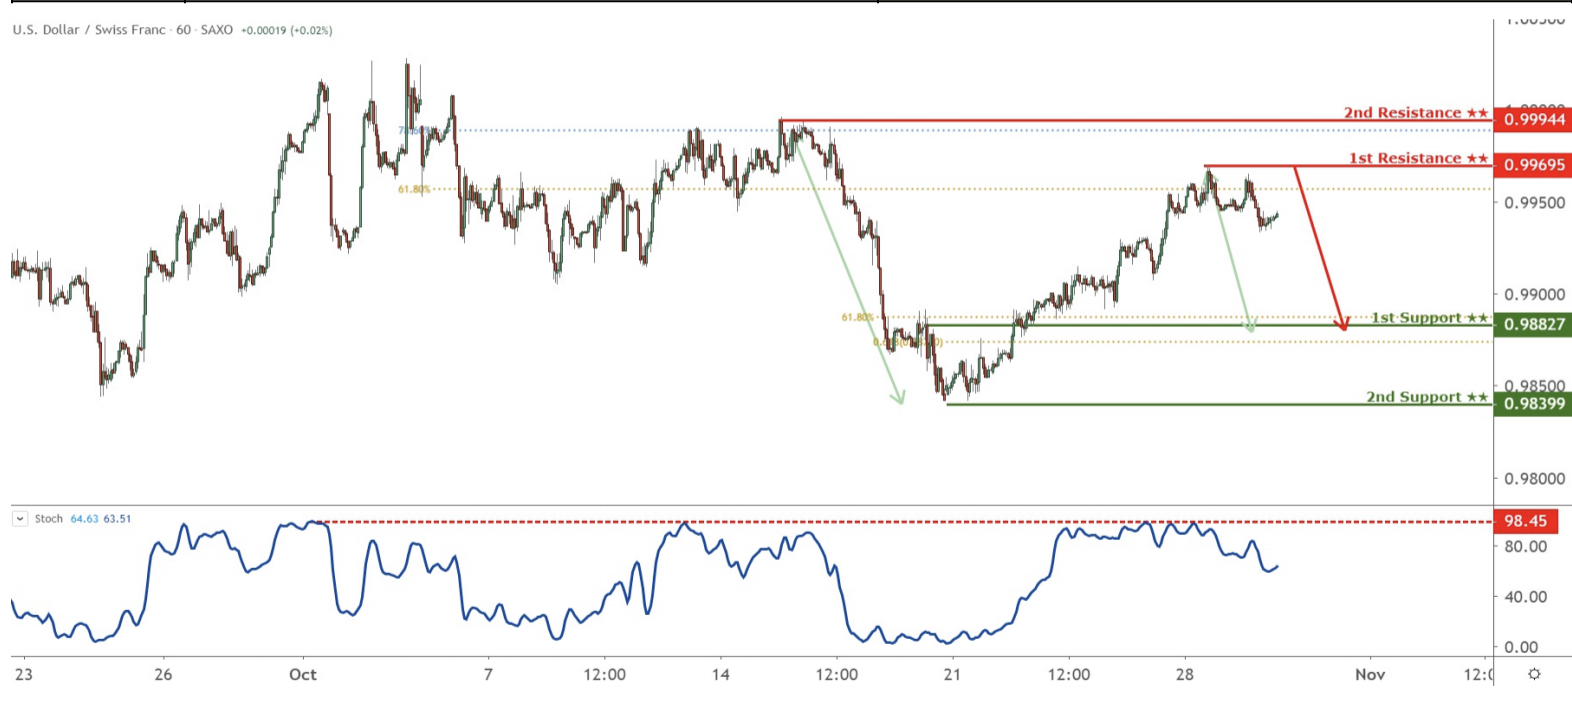Click the 0.00 stochastic axis value
This screenshot has width=1572, height=704.
point(1521,647)
